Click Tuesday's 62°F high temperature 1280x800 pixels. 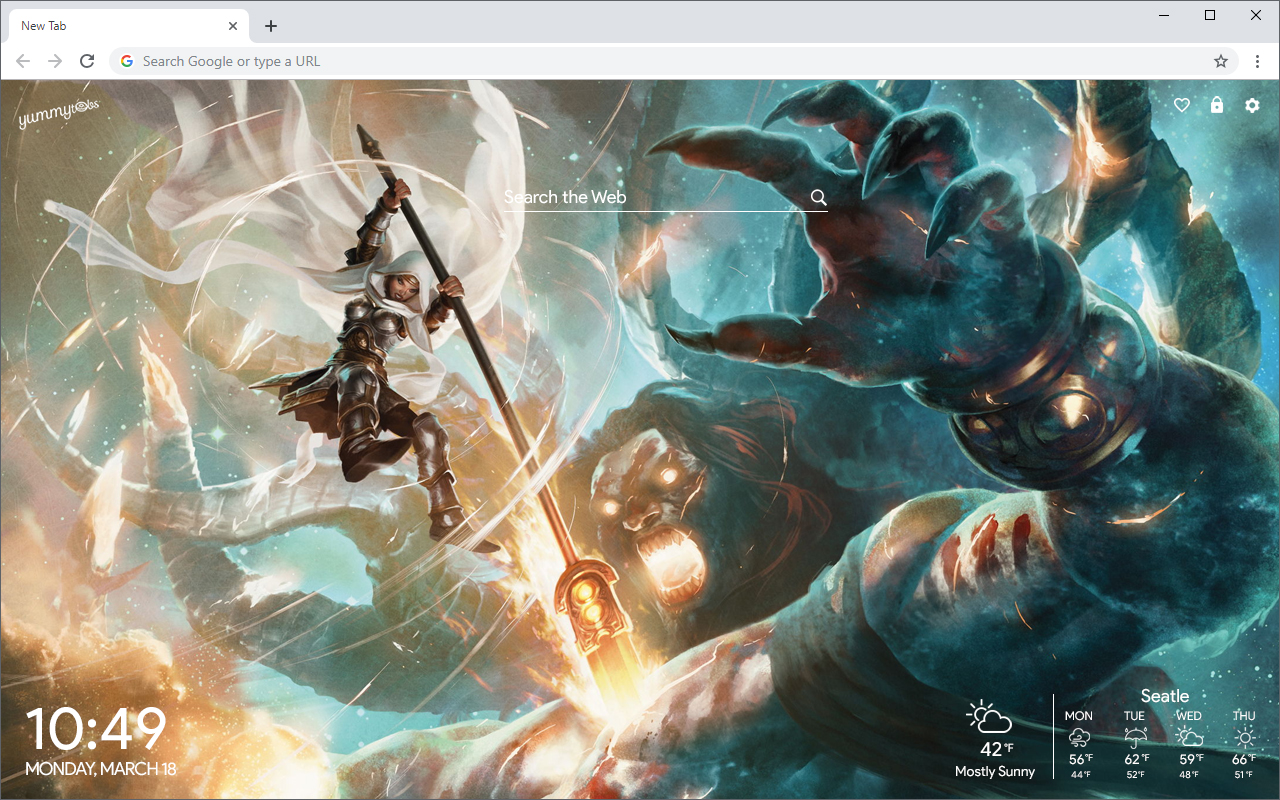coord(1135,759)
